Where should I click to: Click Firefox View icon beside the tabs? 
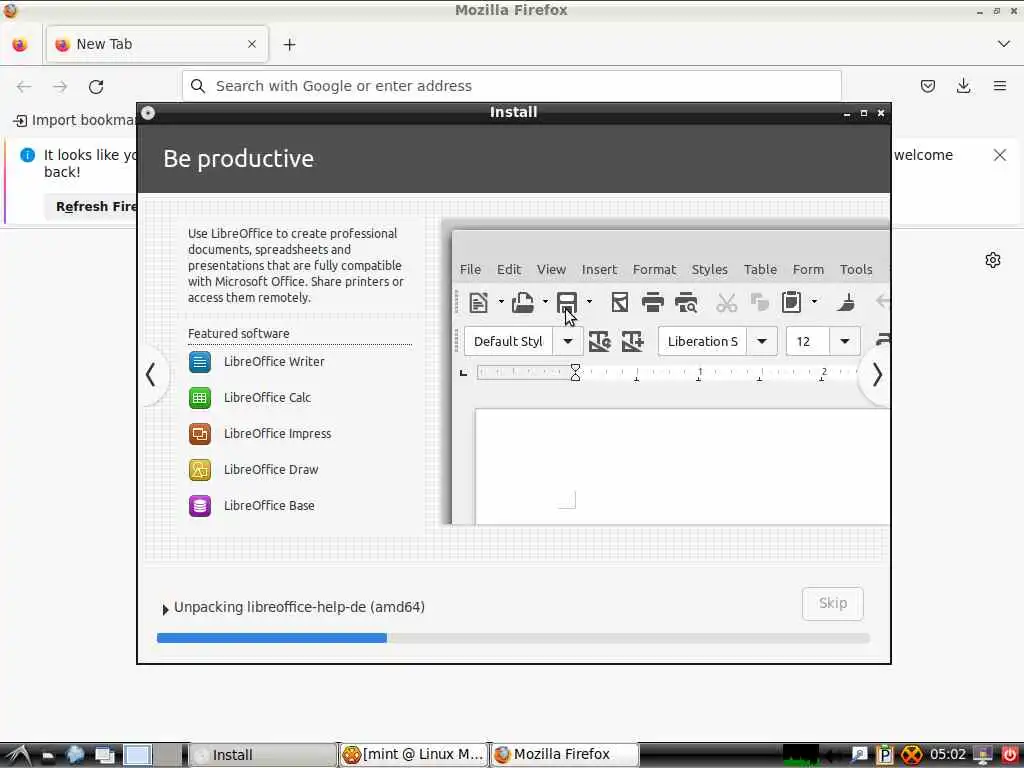pyautogui.click(x=20, y=44)
